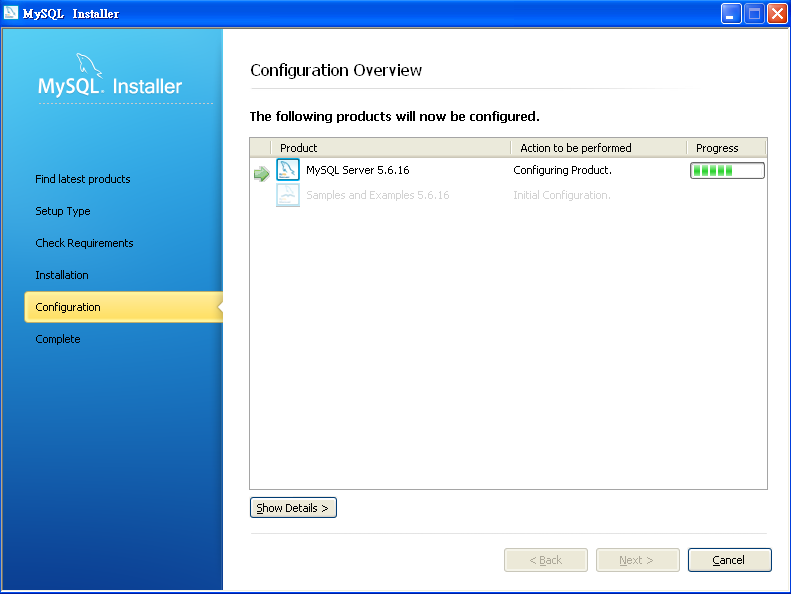Click the Cancel button

click(x=729, y=560)
